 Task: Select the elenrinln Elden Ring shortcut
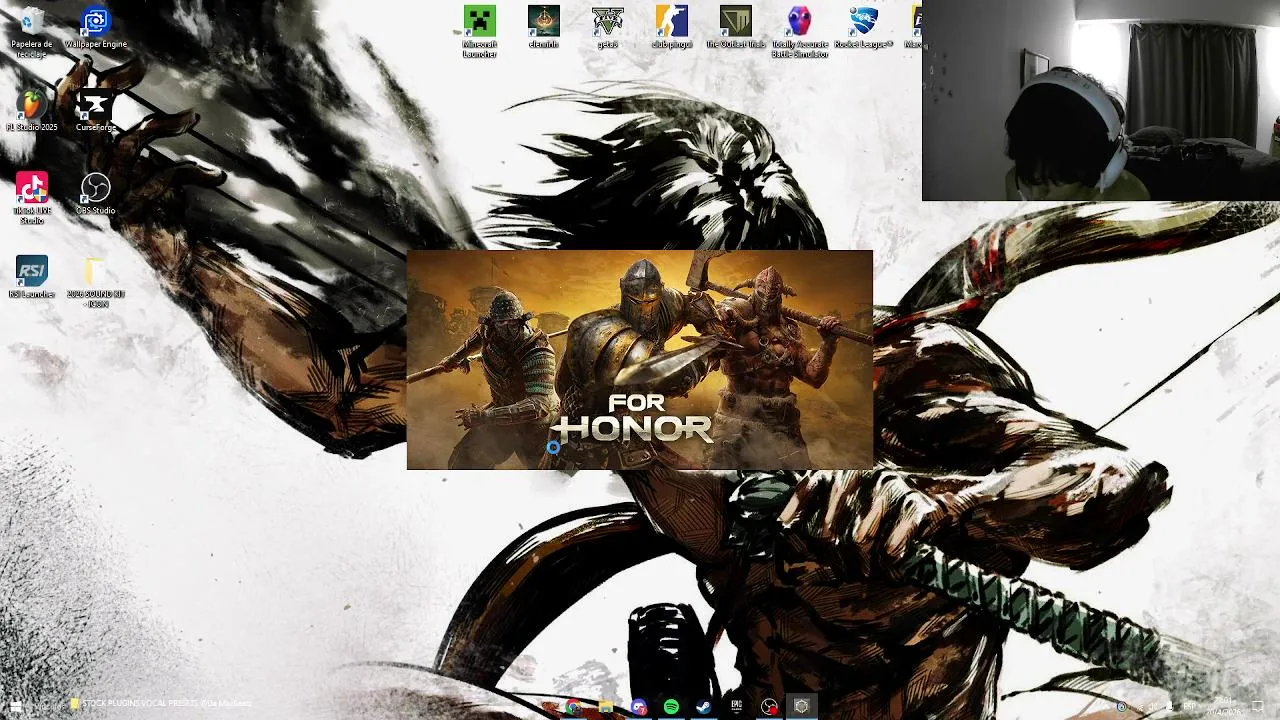pyautogui.click(x=544, y=27)
